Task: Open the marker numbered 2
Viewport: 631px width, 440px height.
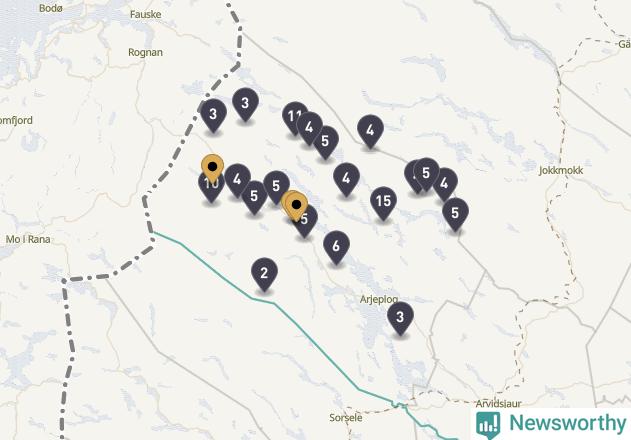Action: click(264, 274)
